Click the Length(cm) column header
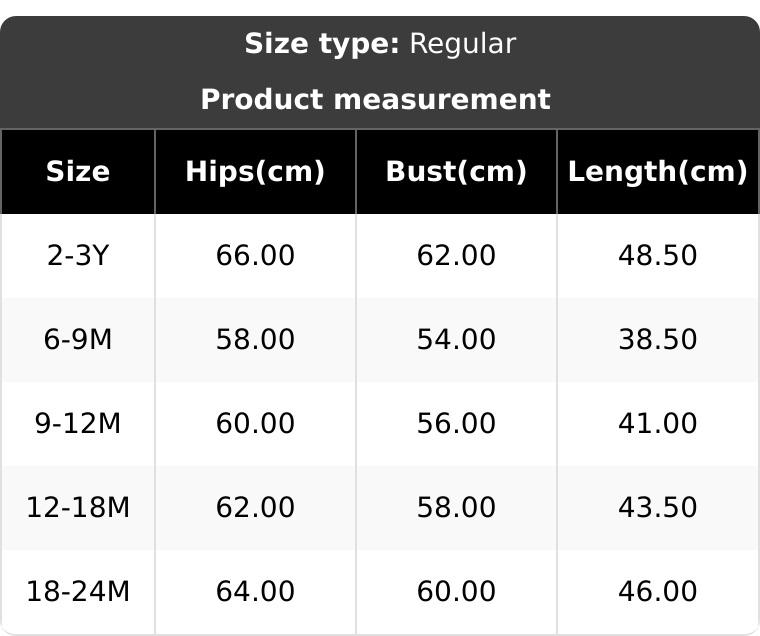This screenshot has height=636, width=760. click(657, 172)
